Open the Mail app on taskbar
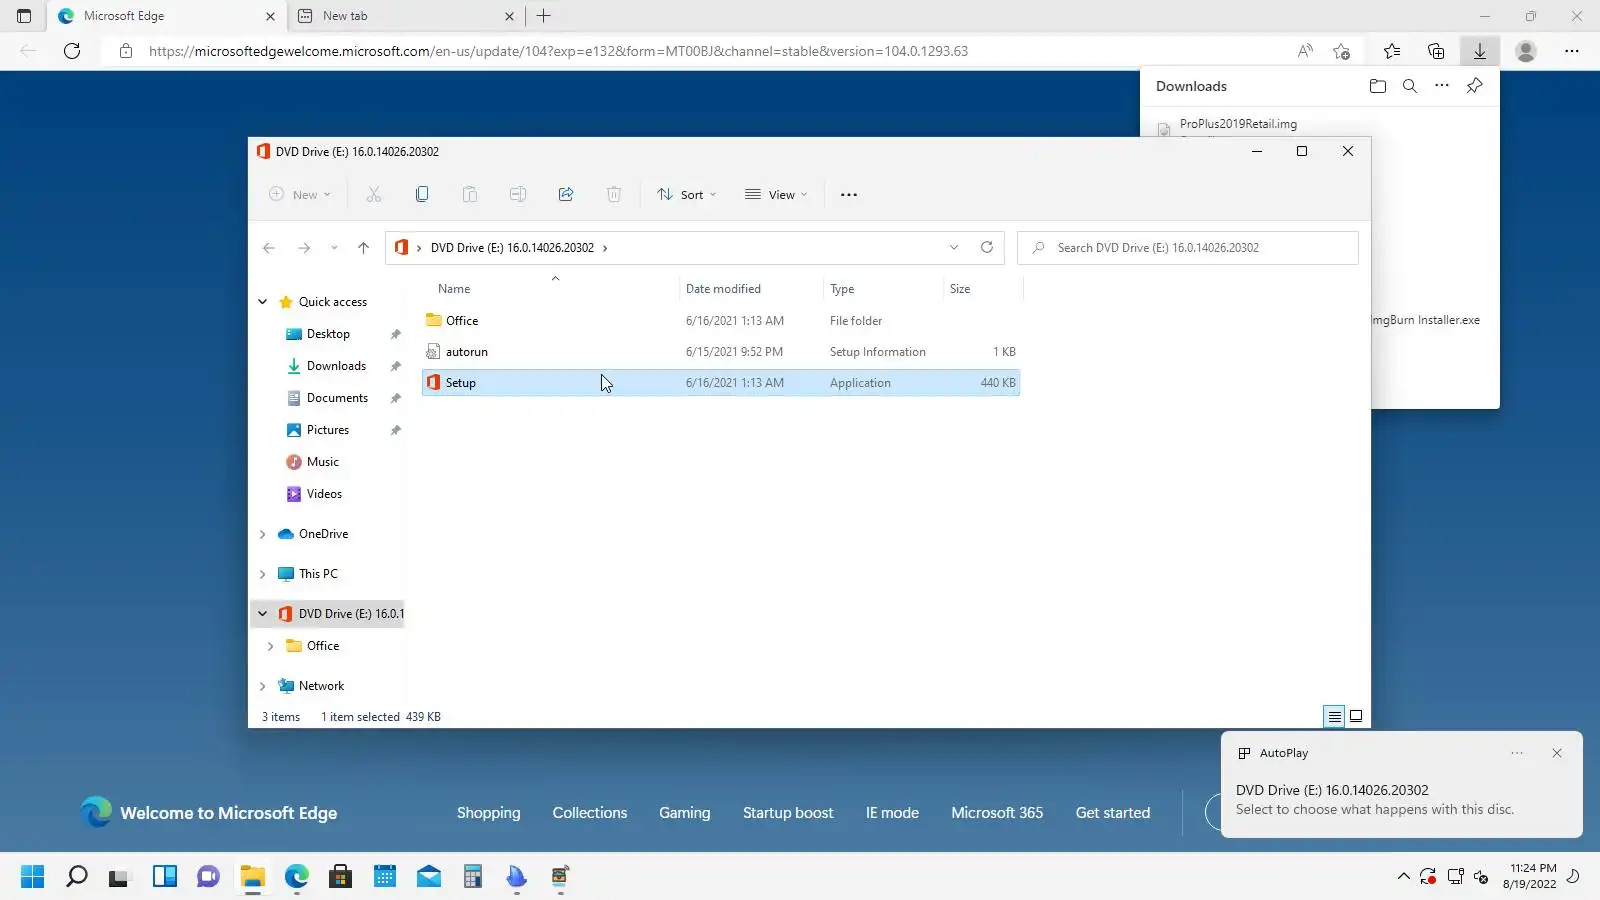Screen dimensions: 1600x900 tap(429, 877)
